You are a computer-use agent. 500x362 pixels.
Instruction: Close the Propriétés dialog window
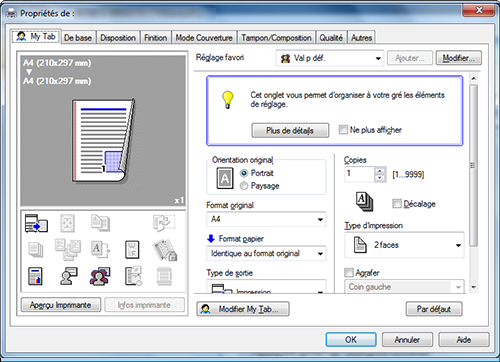pos(478,10)
